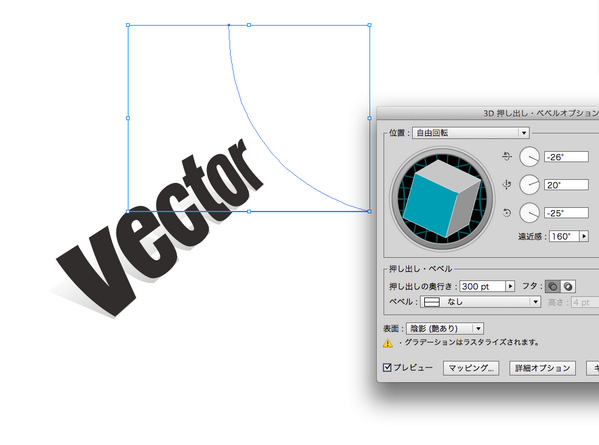
Task: Open the perspective slider arrow
Action: tap(584, 236)
